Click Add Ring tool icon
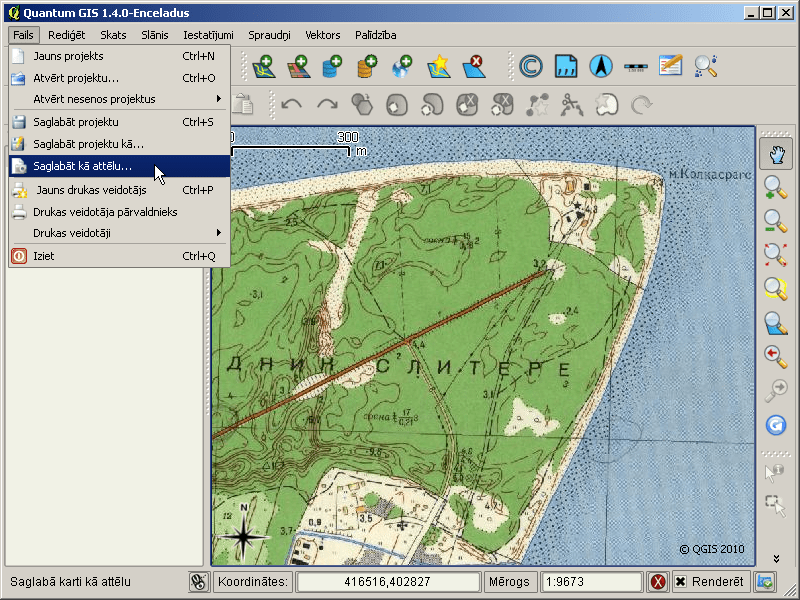This screenshot has width=800, height=600. [x=397, y=105]
